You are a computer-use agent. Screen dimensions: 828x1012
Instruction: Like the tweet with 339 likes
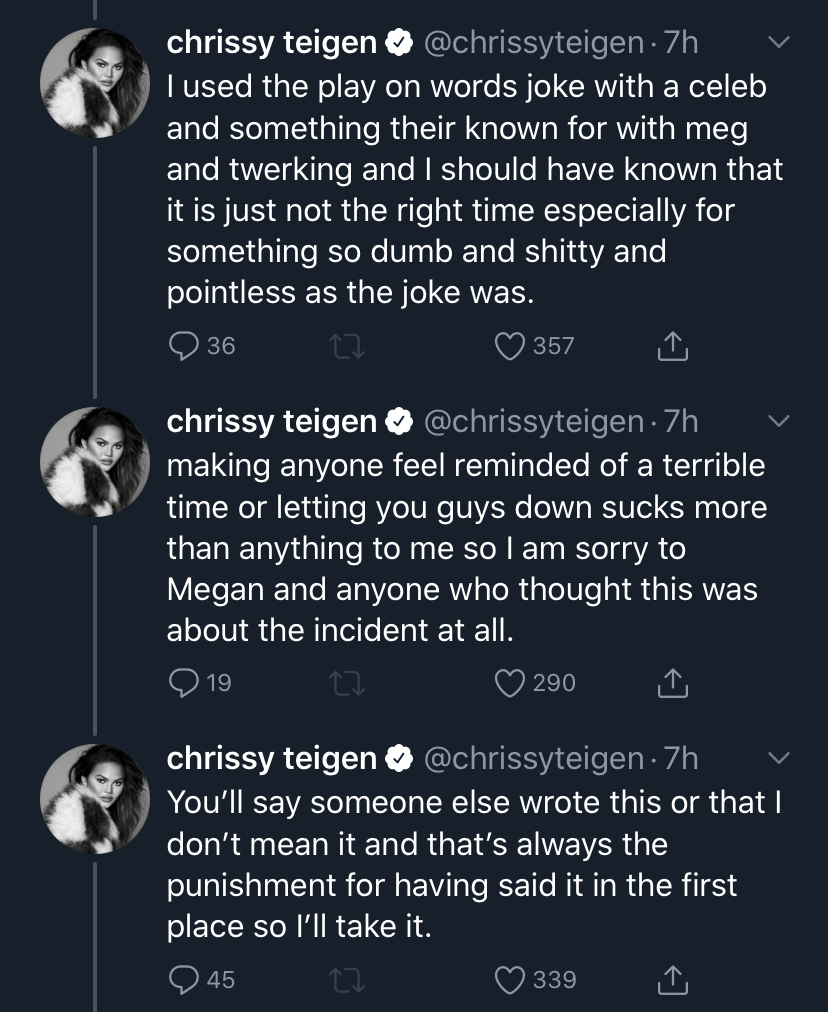pyautogui.click(x=511, y=979)
